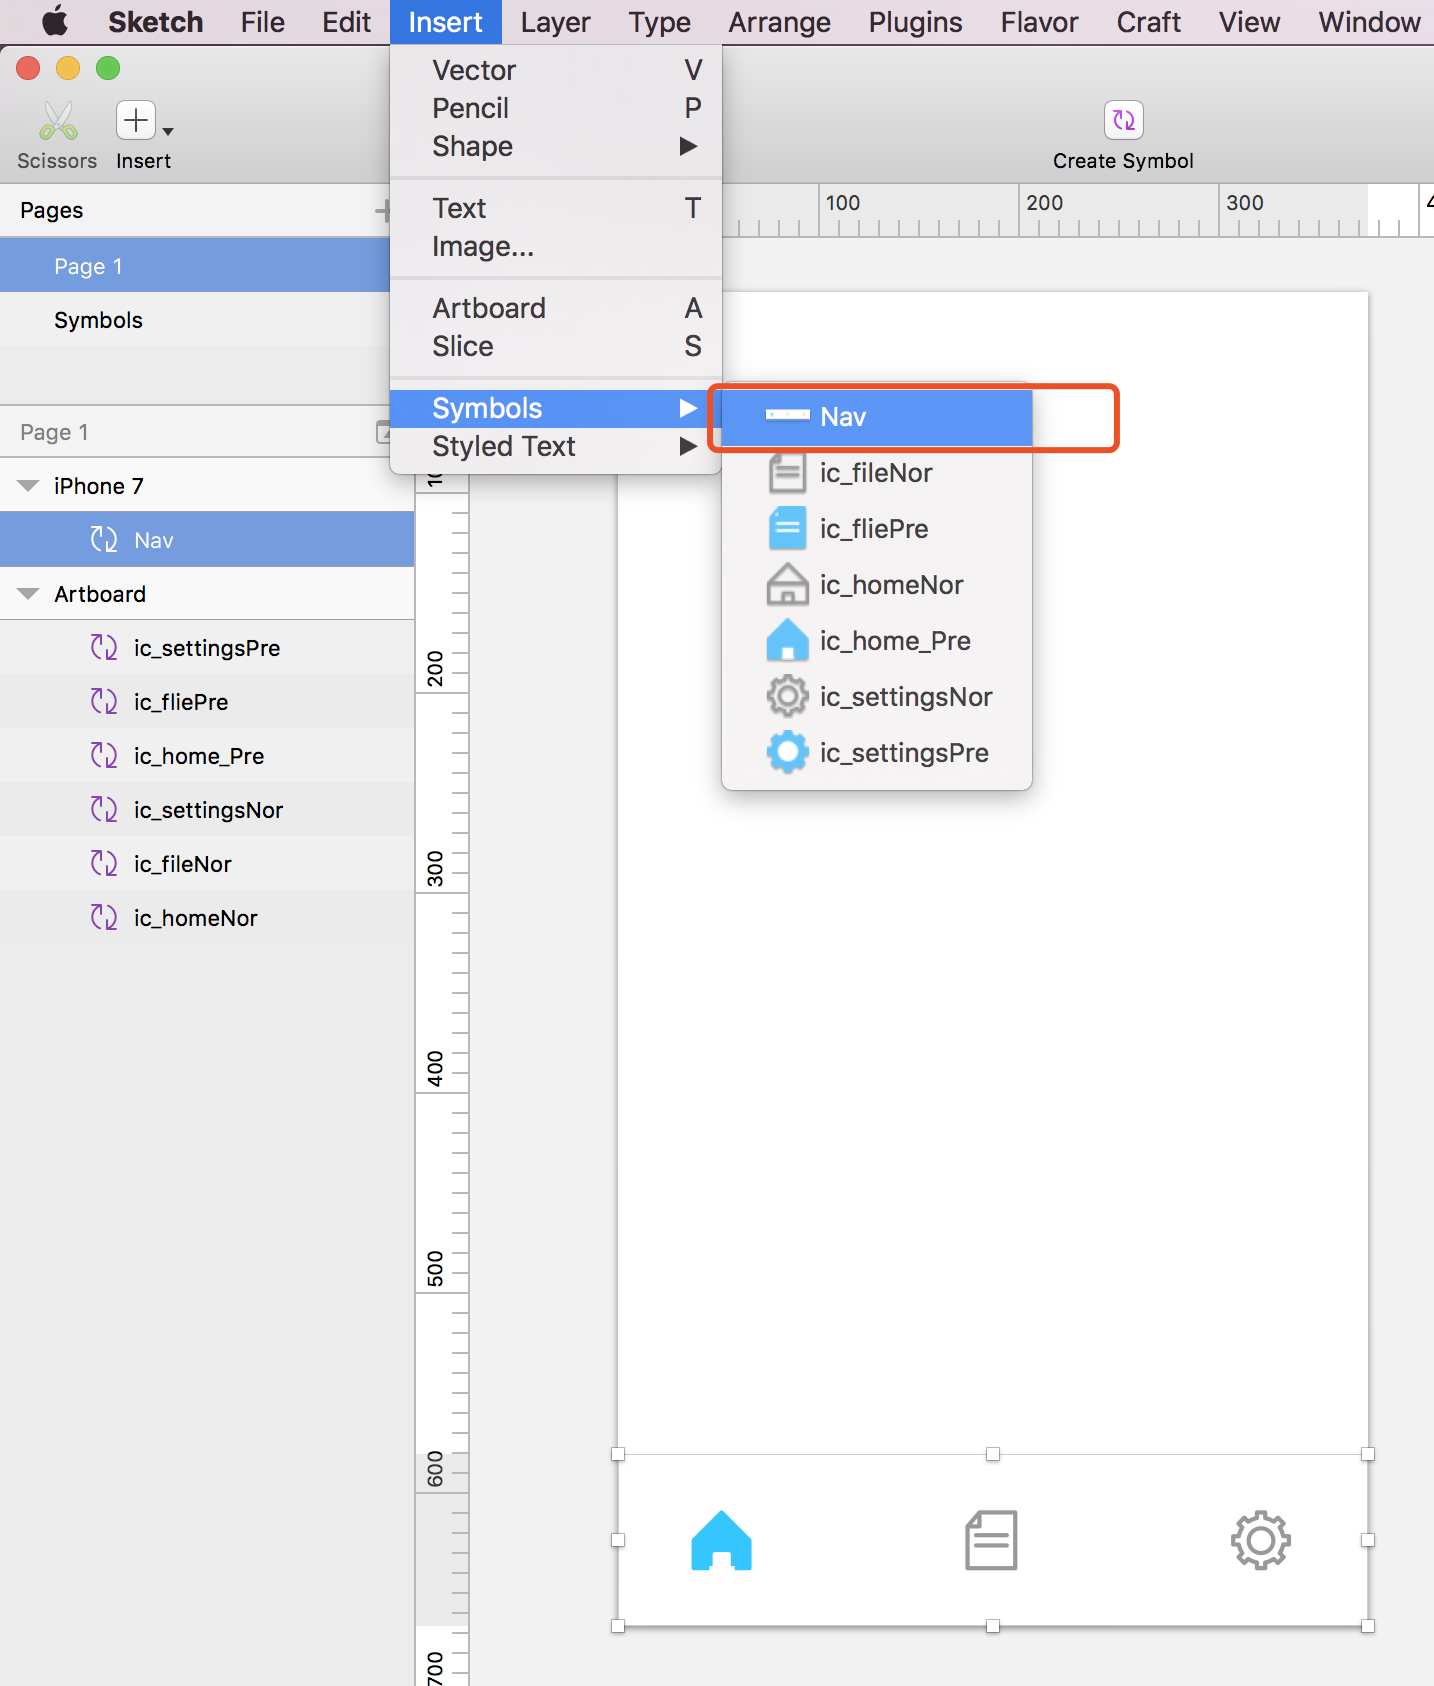Image resolution: width=1434 pixels, height=1686 pixels.
Task: Click the symbol icon beside ic_homeNor layer
Action: tap(104, 918)
